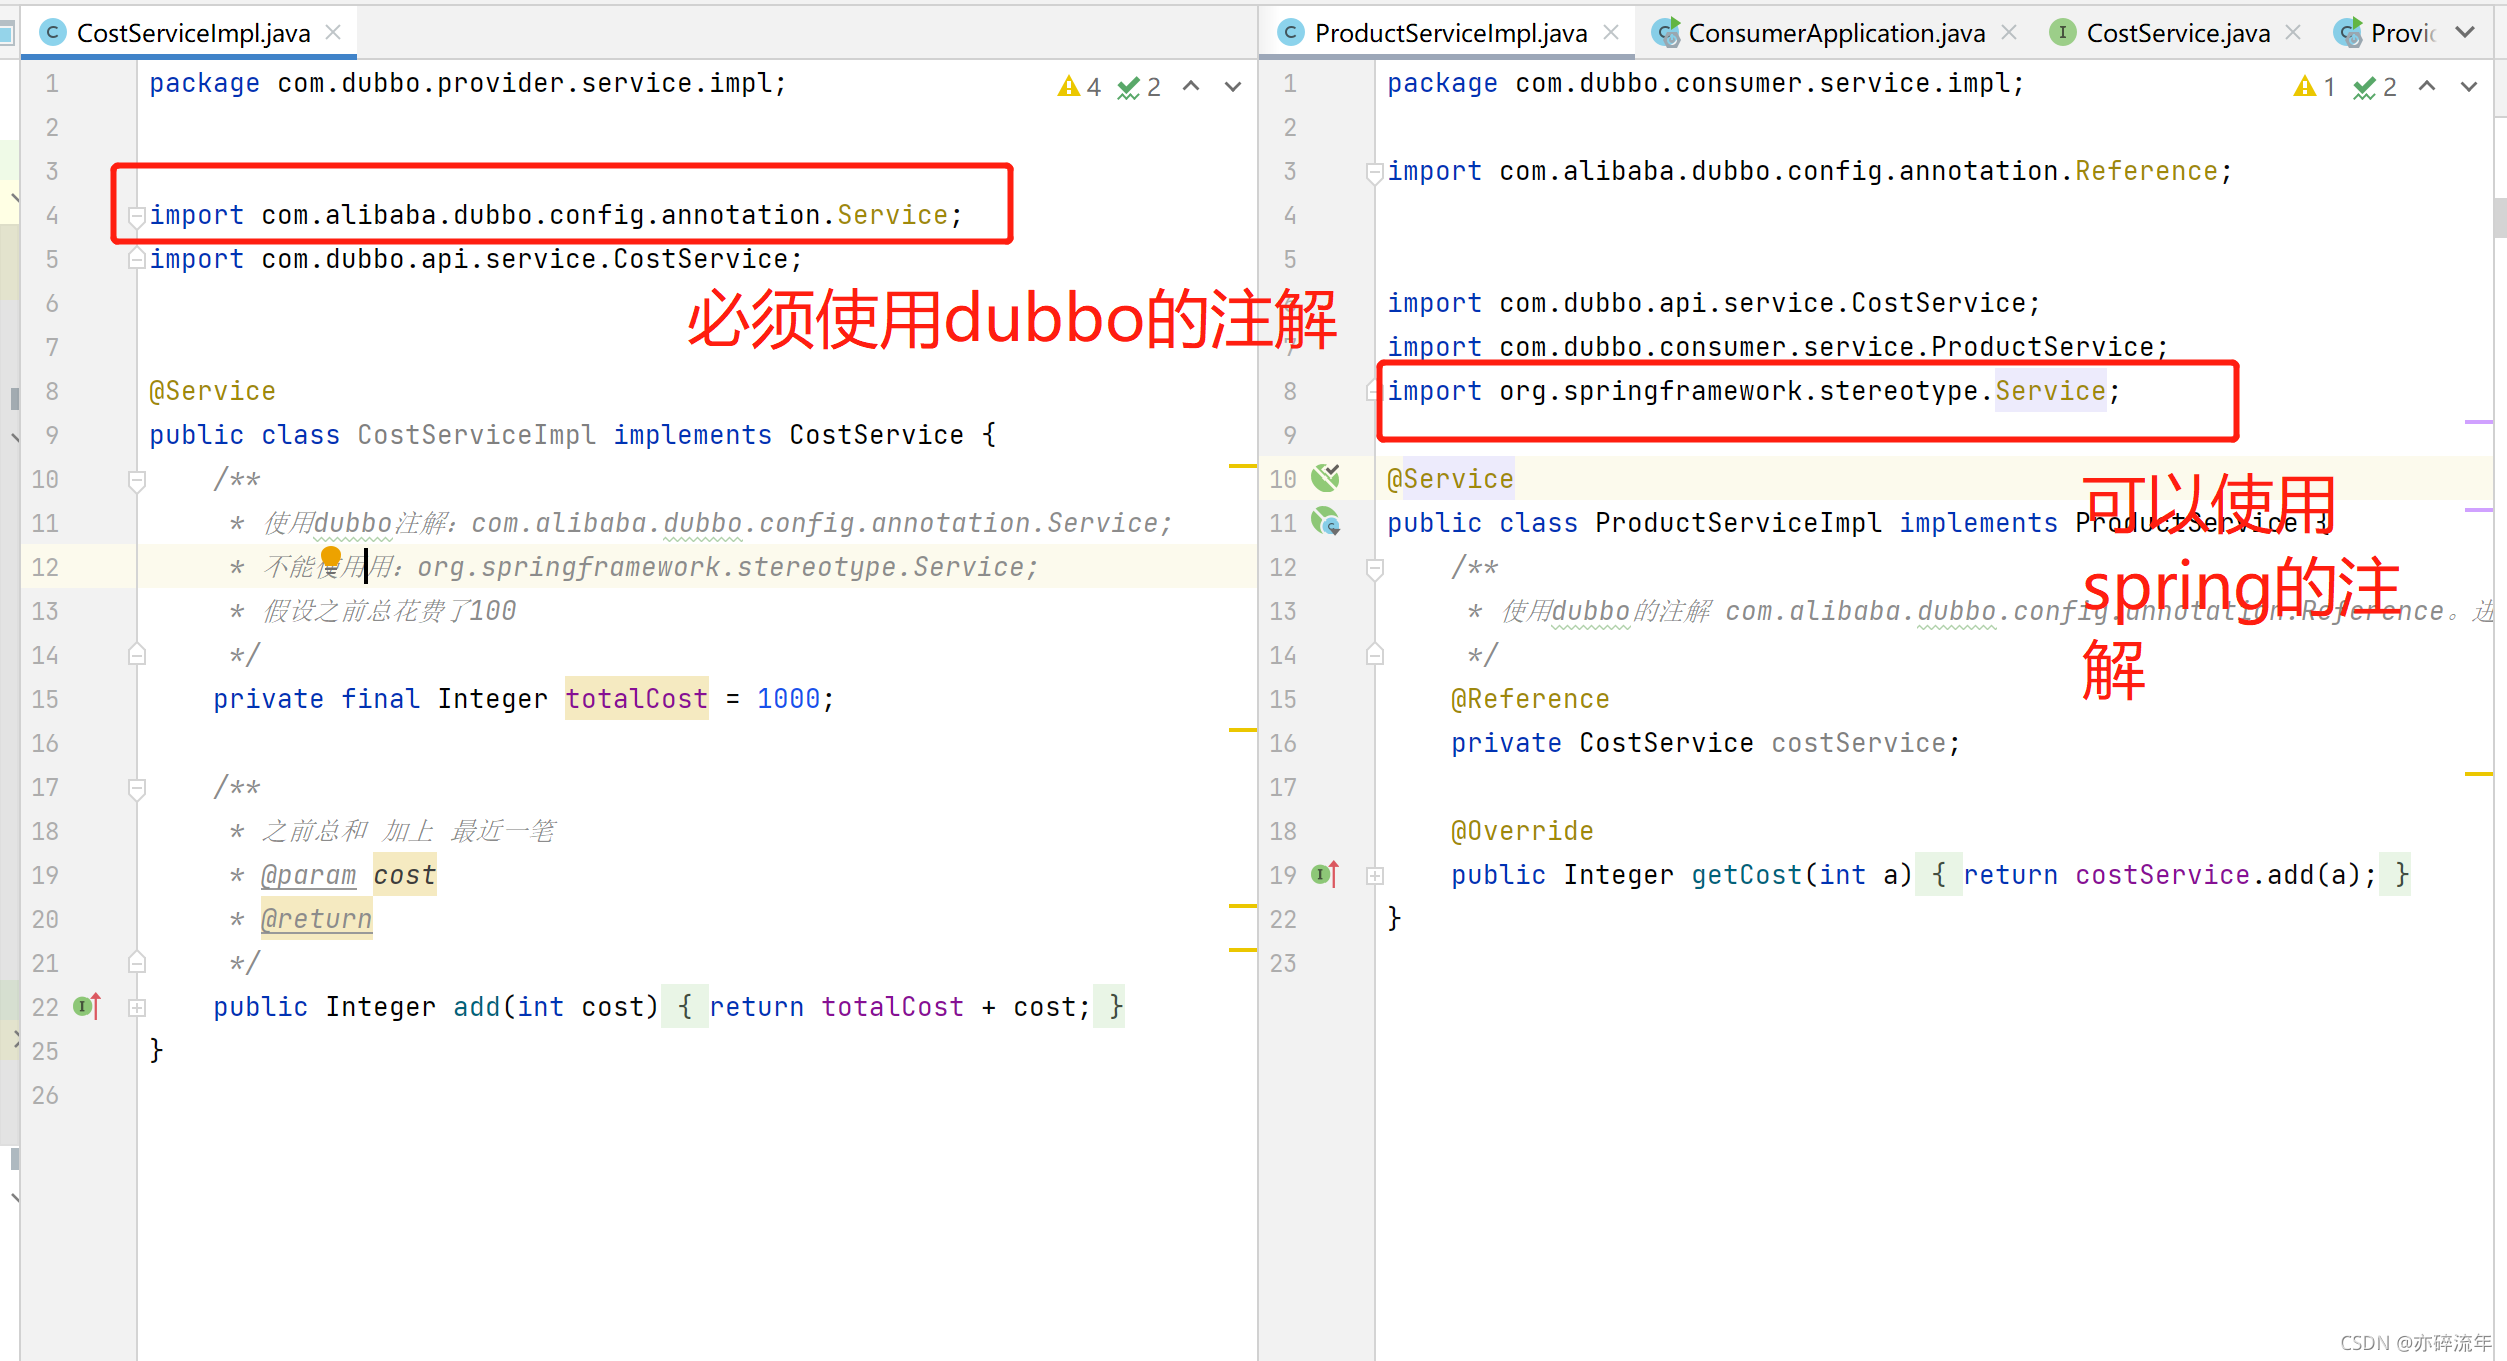Switch to CostService.java tab
2507x1361 pixels.
pos(2177,33)
